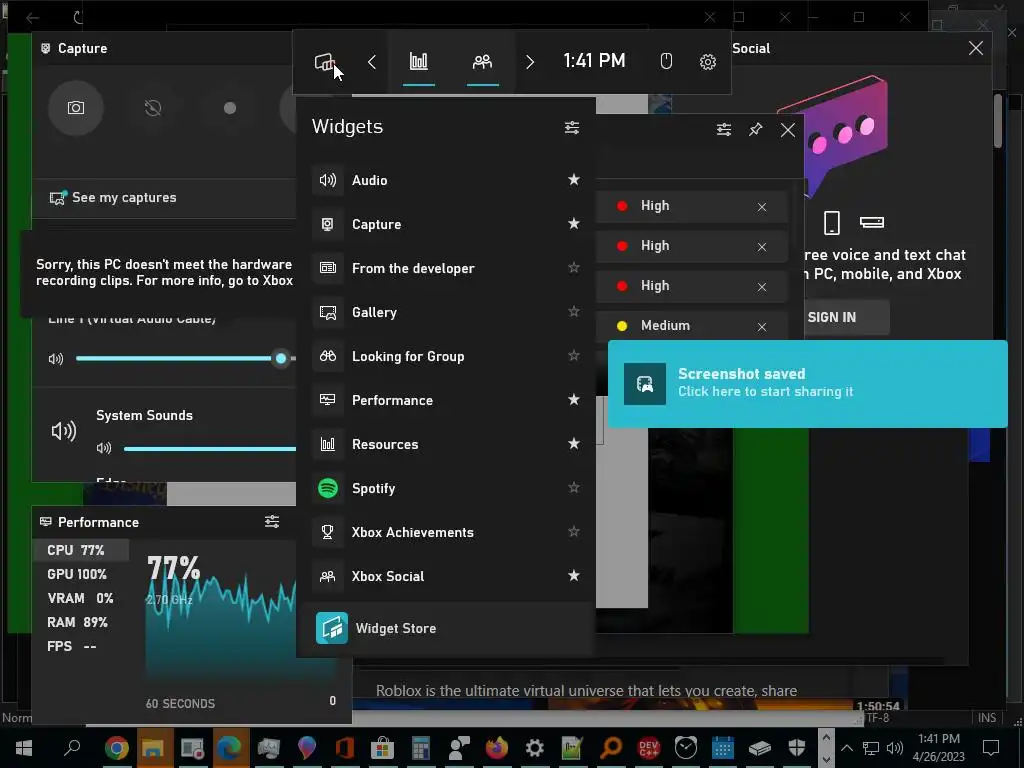
Task: Close the Medium impact process
Action: 761,327
